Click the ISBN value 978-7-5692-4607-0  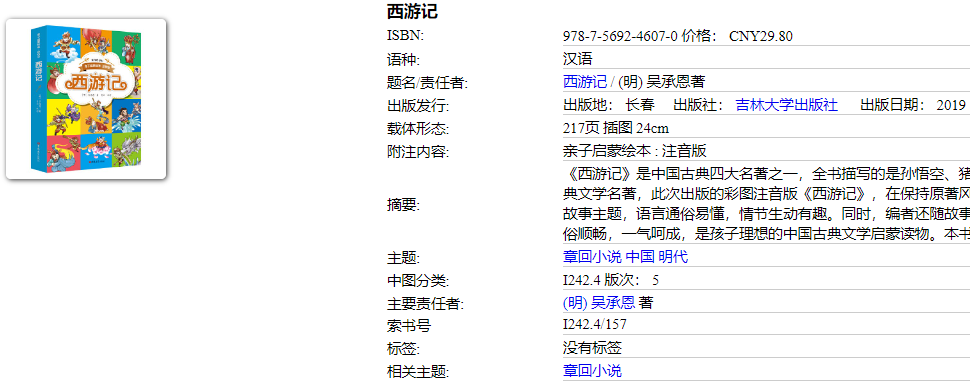click(620, 36)
